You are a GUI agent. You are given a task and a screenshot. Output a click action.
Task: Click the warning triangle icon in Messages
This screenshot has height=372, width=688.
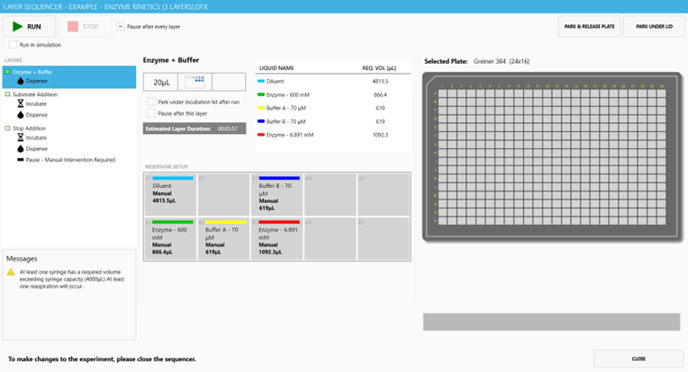(11, 272)
